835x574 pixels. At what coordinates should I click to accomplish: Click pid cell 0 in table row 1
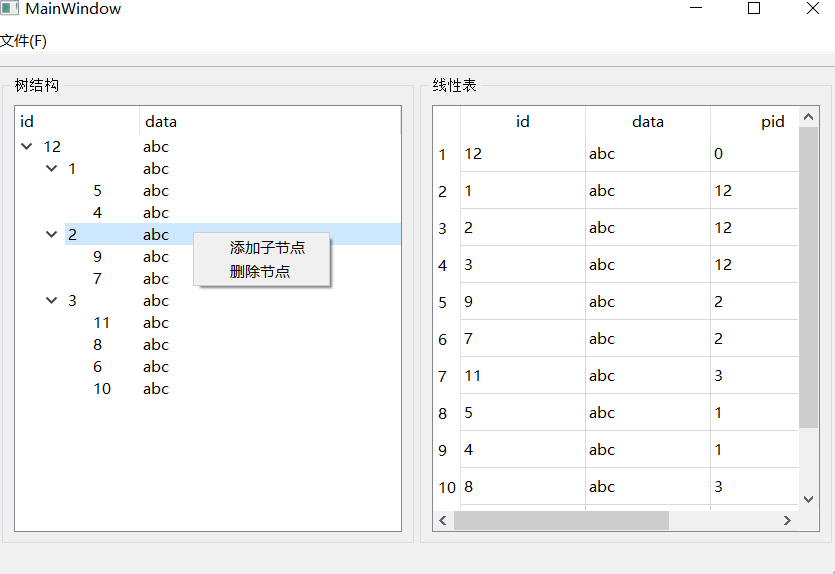pos(755,154)
